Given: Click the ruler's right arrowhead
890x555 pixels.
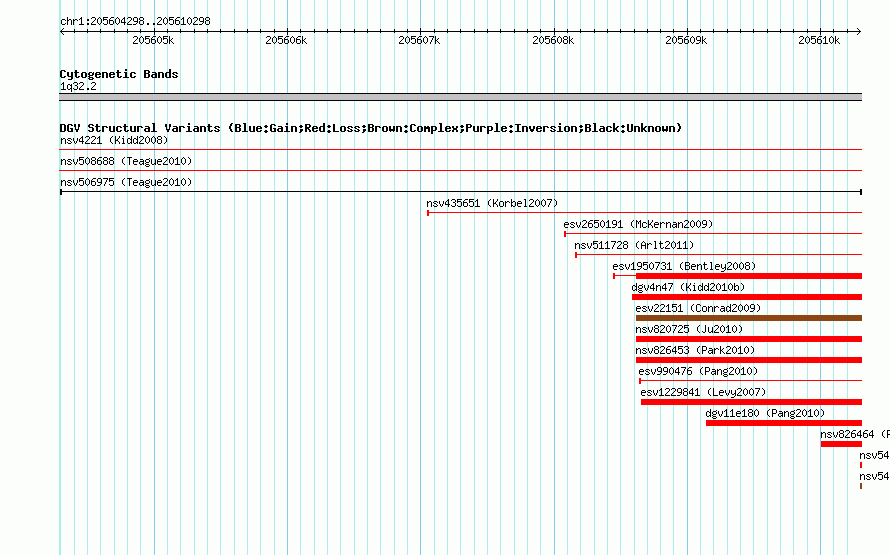Looking at the screenshot, I should (x=859, y=31).
